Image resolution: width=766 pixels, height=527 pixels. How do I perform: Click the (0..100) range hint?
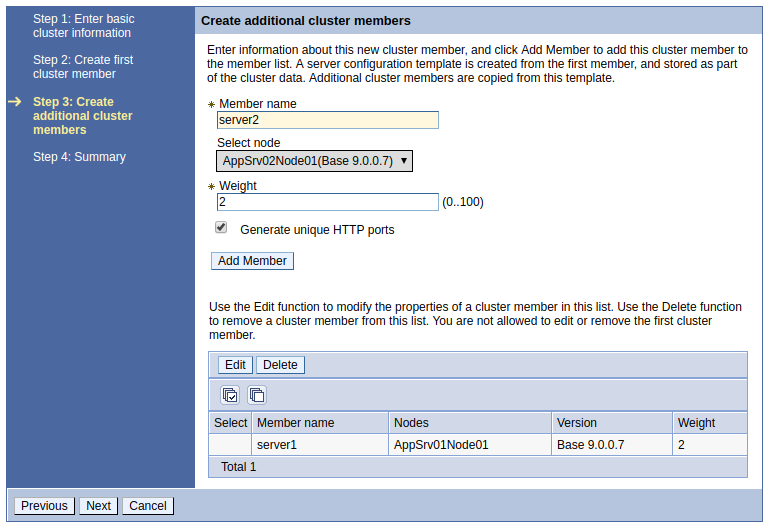point(463,202)
